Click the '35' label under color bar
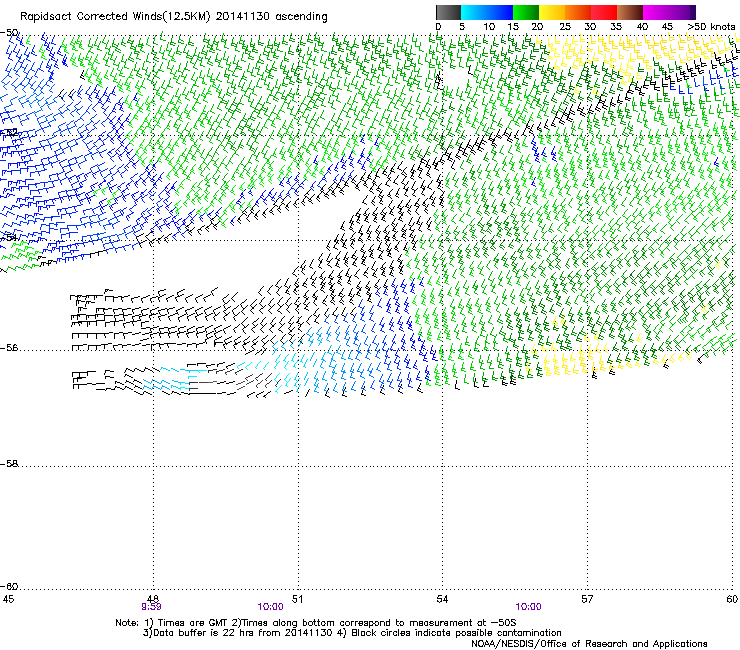Viewport: 740px width, 650px height. 616,27
